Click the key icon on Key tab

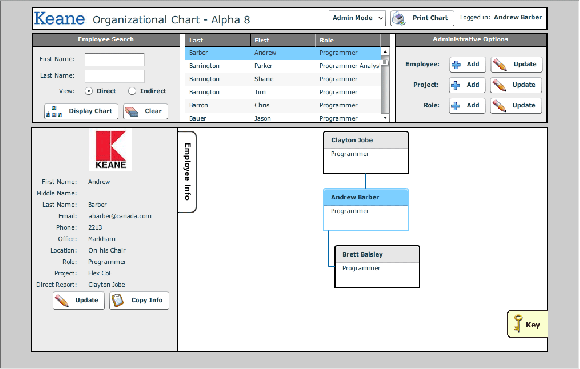coord(518,324)
